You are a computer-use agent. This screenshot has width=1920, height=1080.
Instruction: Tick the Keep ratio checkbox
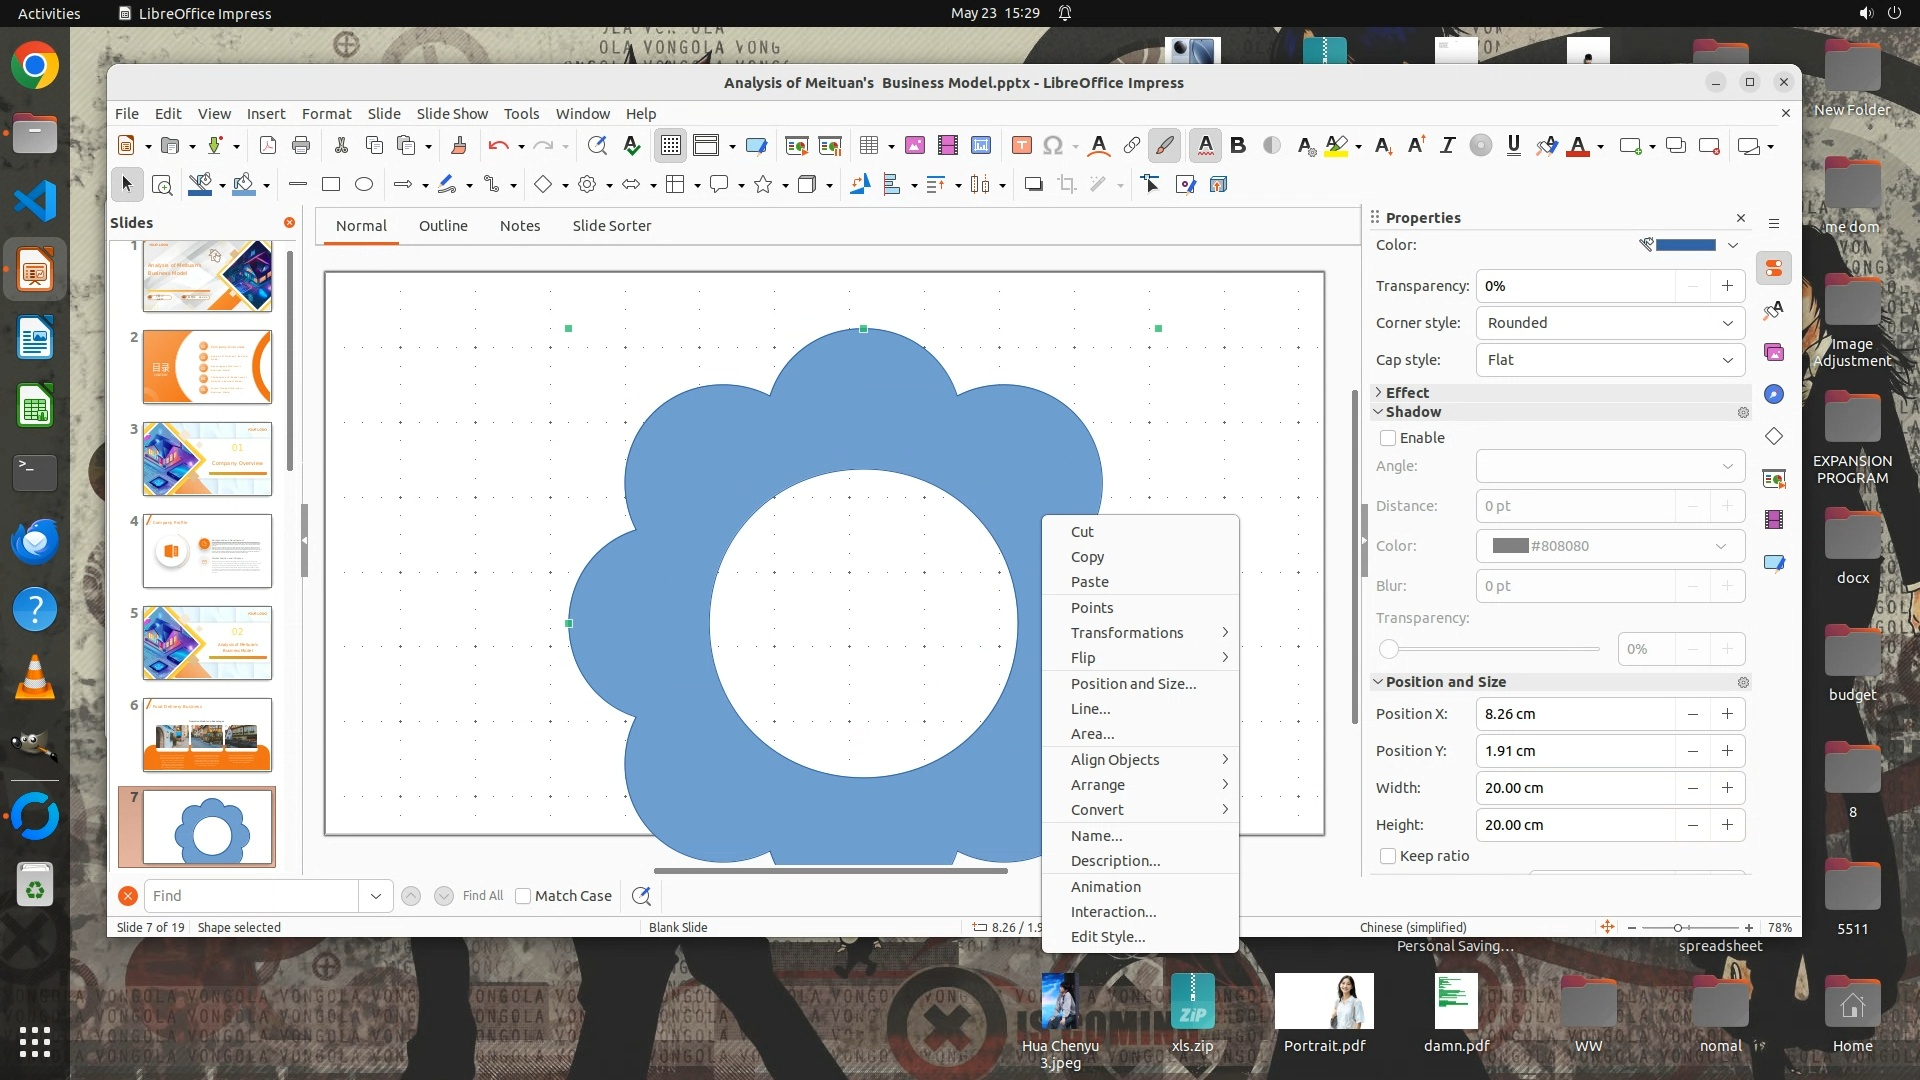click(x=1388, y=856)
